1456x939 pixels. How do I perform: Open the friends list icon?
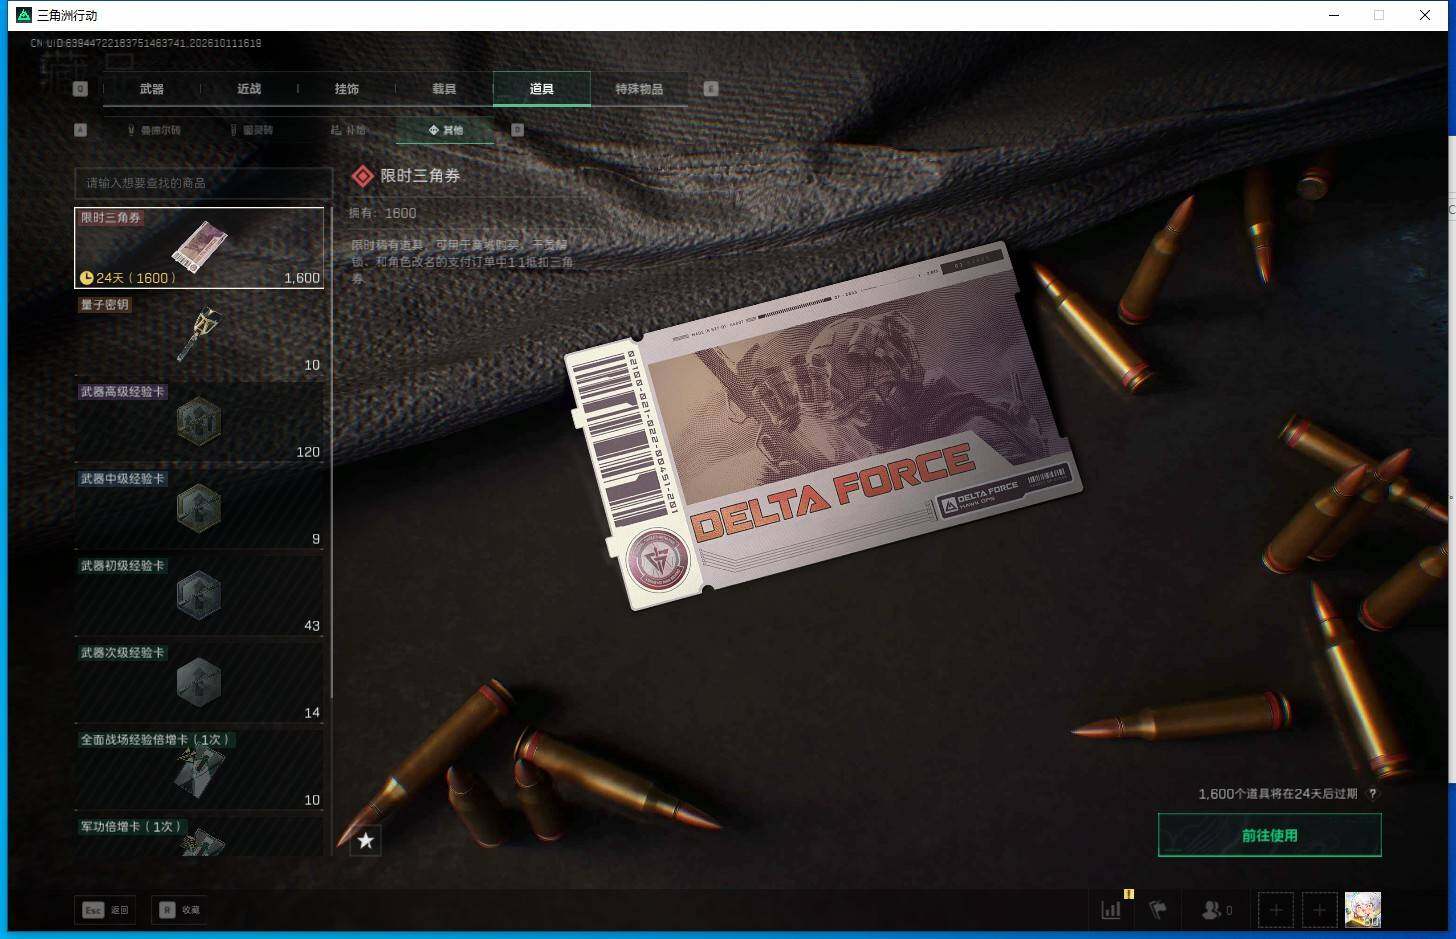[x=1216, y=910]
